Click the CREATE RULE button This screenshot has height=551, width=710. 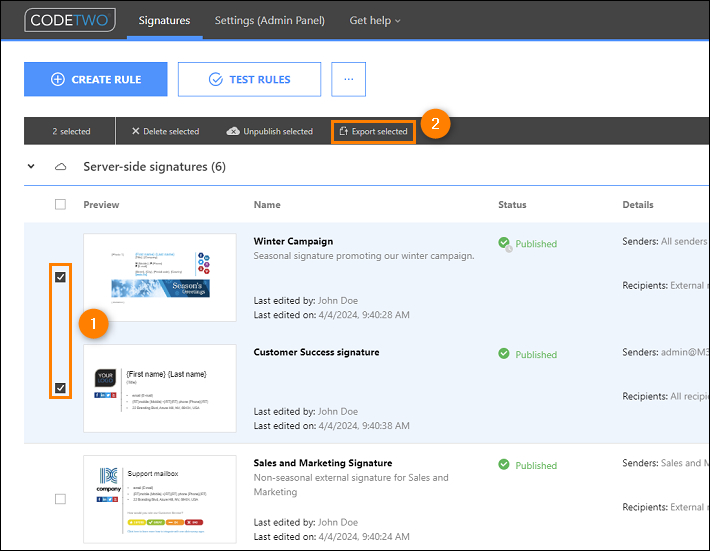(x=96, y=79)
